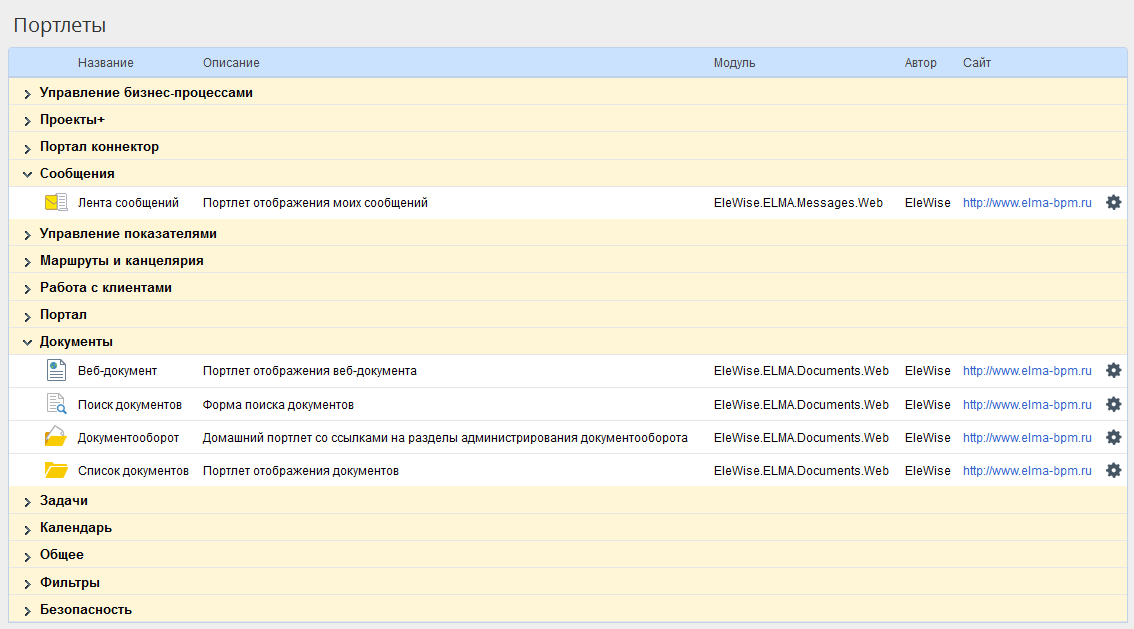Viewport: 1134px width, 629px height.
Task: Expand the Портал коннектор group
Action: [28, 147]
